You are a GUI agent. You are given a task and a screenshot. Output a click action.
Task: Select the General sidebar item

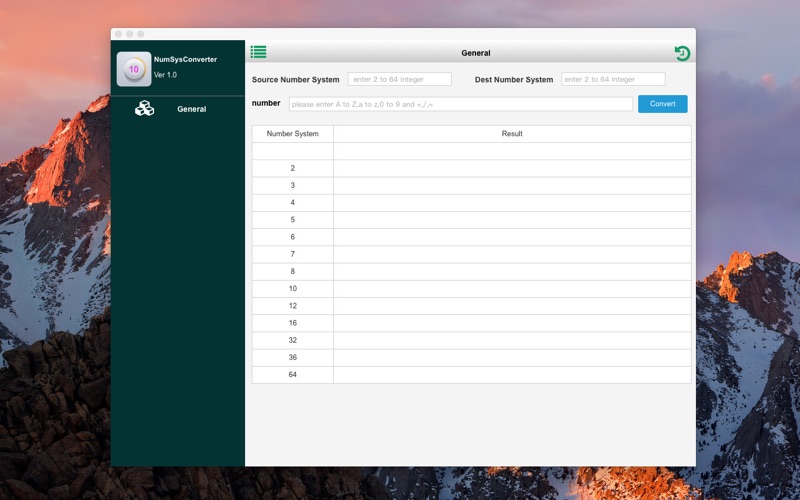tap(178, 109)
